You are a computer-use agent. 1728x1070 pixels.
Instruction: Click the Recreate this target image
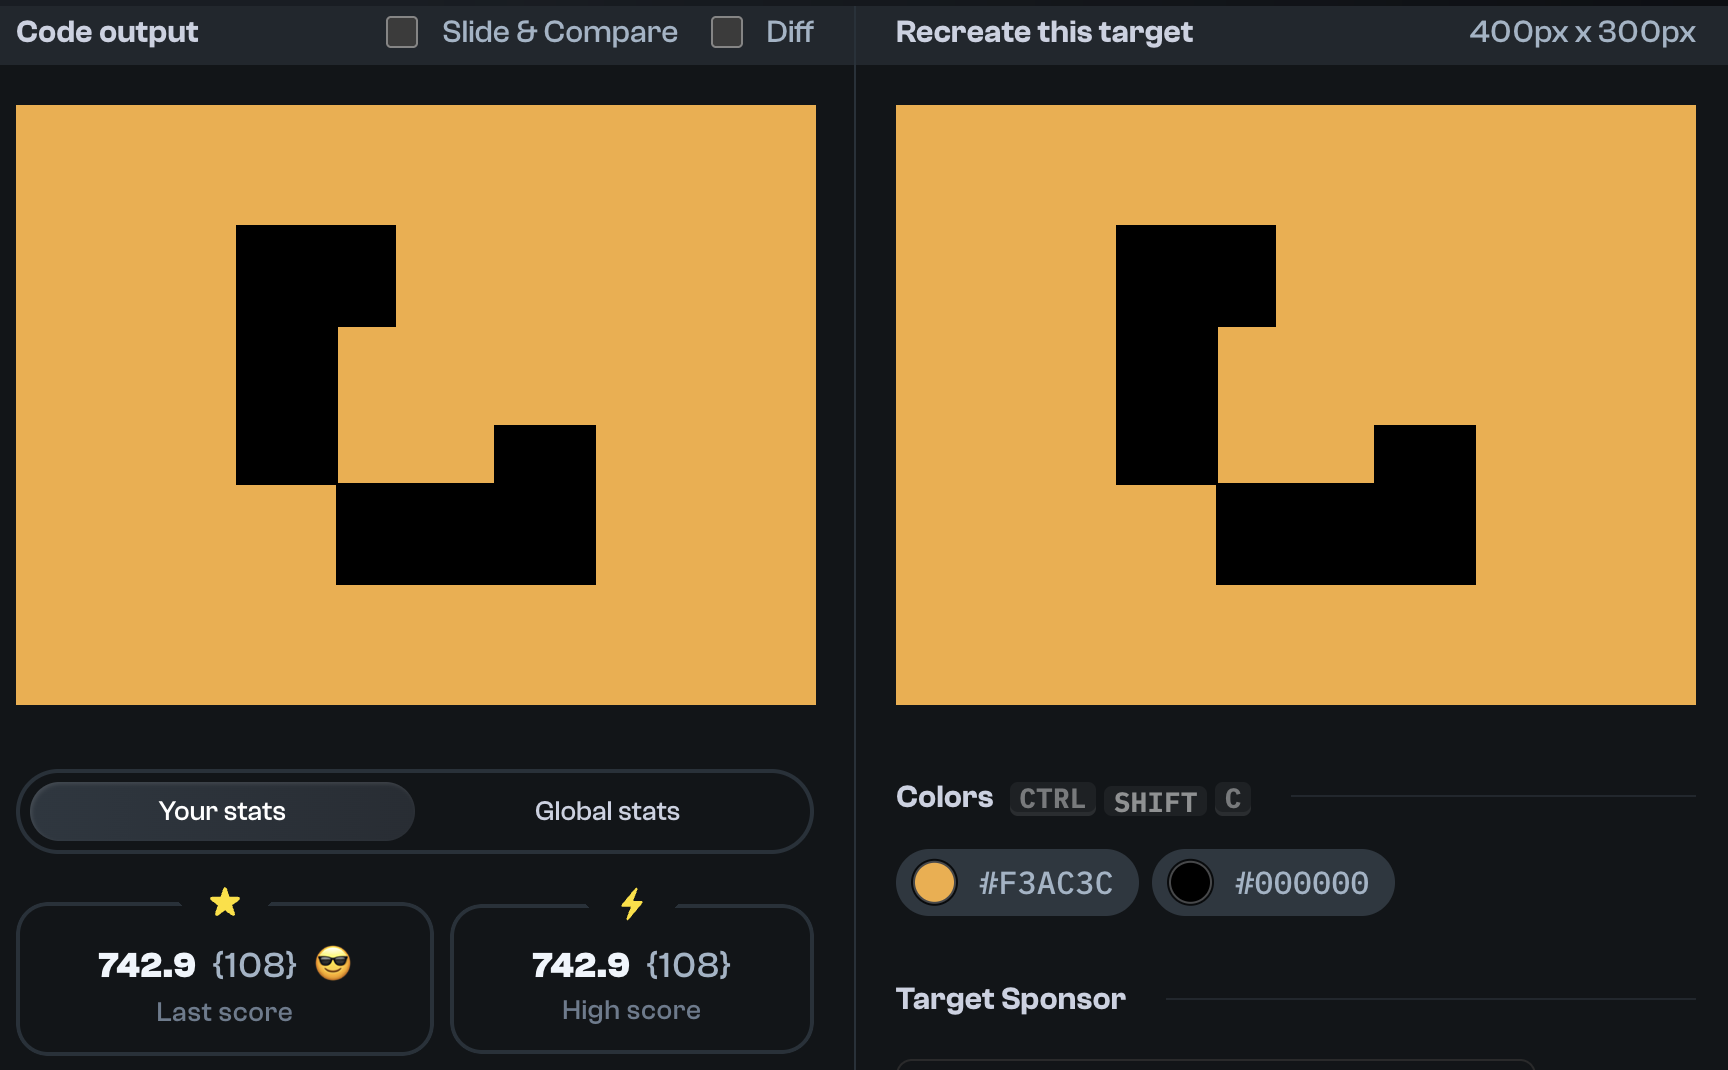point(1296,405)
